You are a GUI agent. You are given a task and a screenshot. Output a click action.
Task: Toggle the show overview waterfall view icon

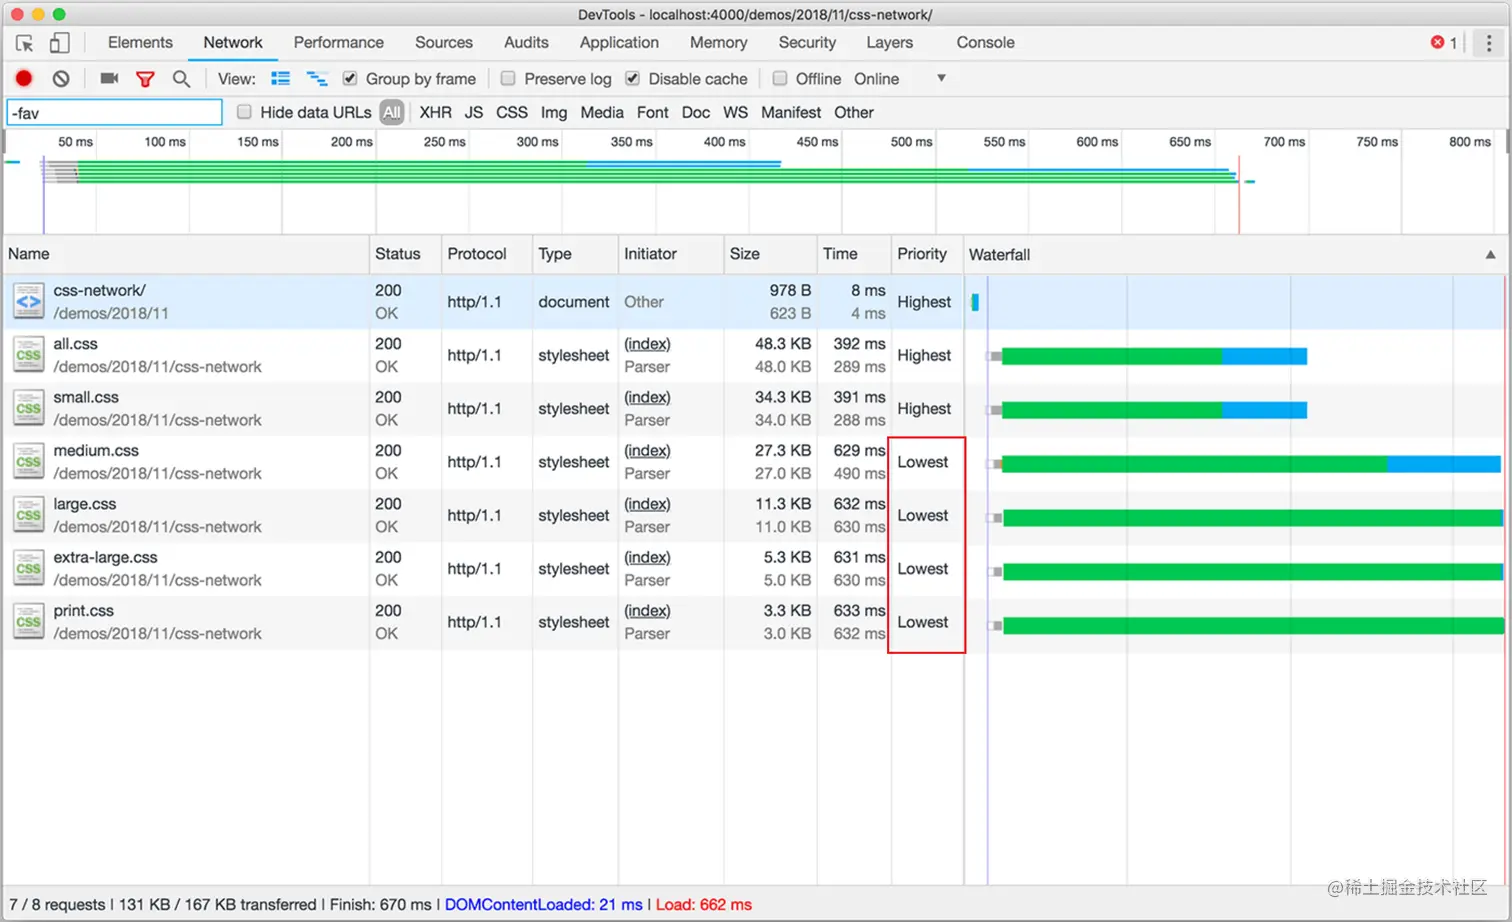tap(316, 78)
